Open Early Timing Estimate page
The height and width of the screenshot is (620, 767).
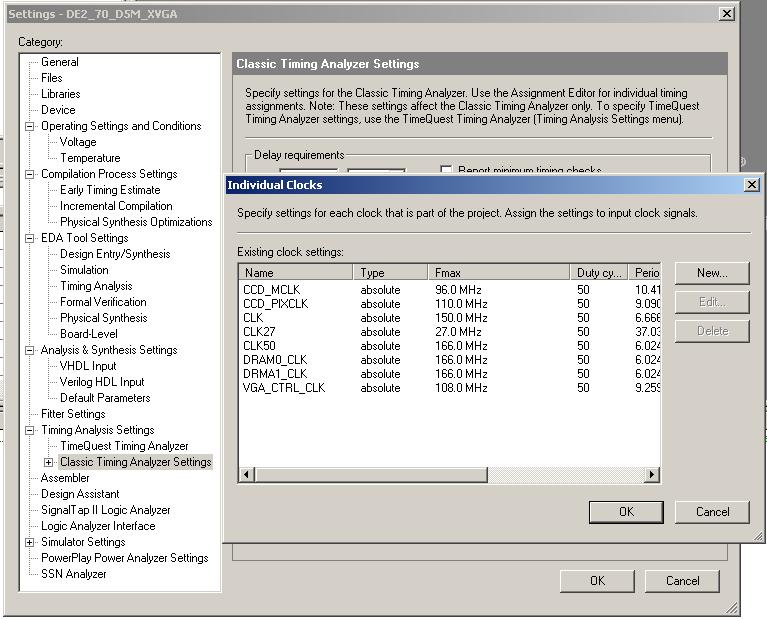[110, 190]
